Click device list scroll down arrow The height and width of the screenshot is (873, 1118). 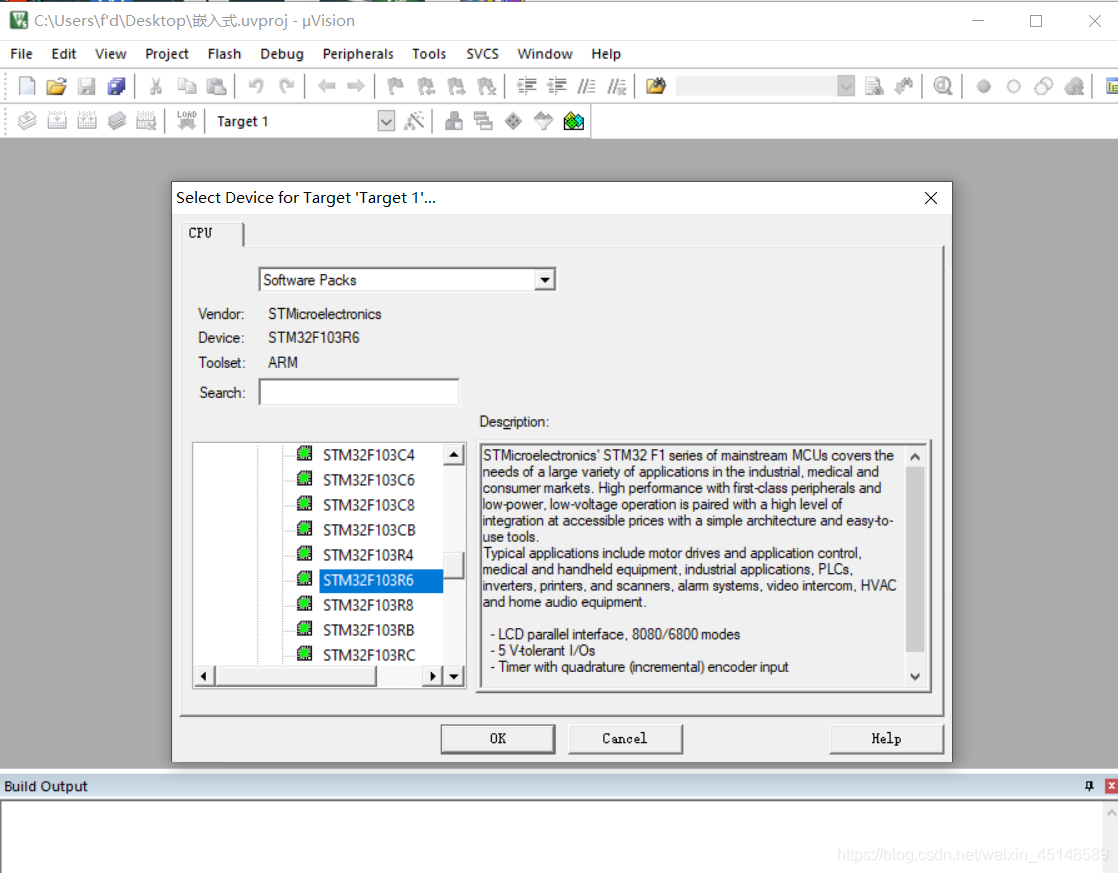453,676
